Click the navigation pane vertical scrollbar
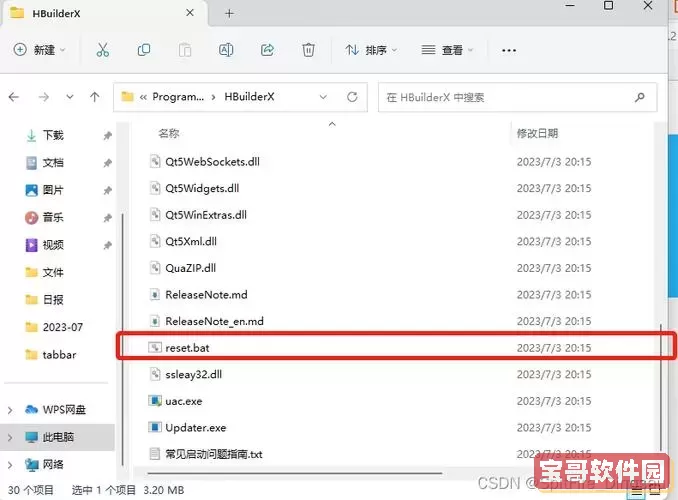678x500 pixels. click(123, 340)
